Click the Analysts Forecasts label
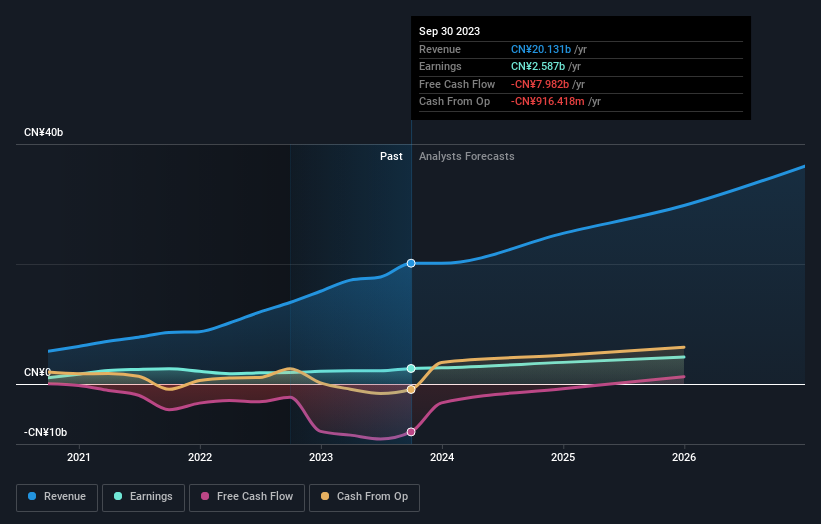 click(x=467, y=156)
